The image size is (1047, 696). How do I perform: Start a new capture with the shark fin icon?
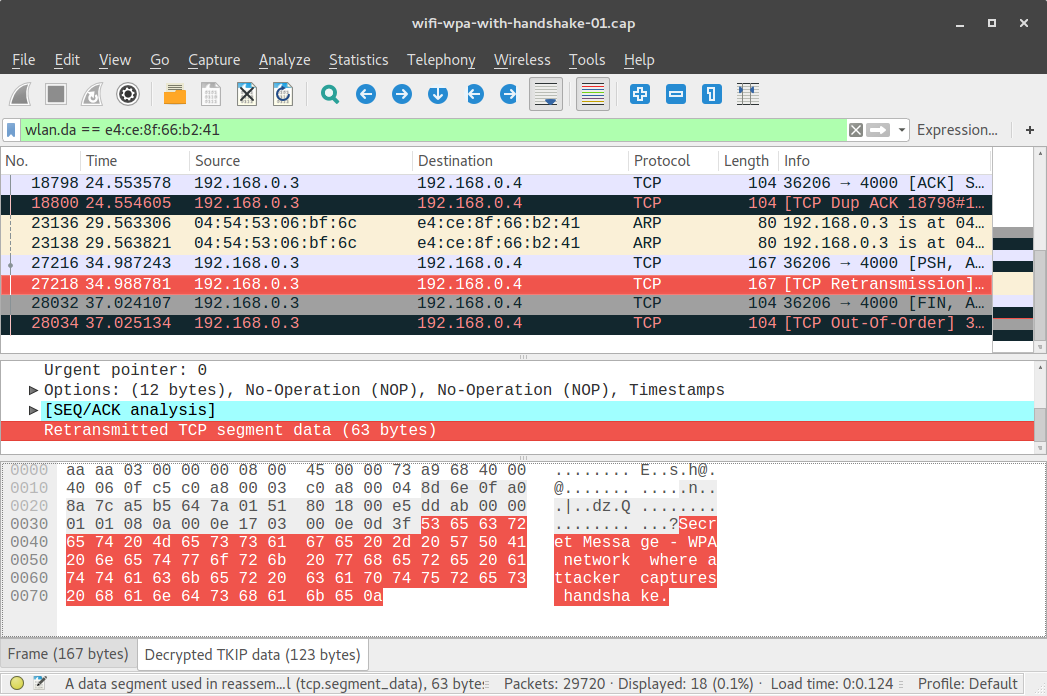[x=22, y=93]
